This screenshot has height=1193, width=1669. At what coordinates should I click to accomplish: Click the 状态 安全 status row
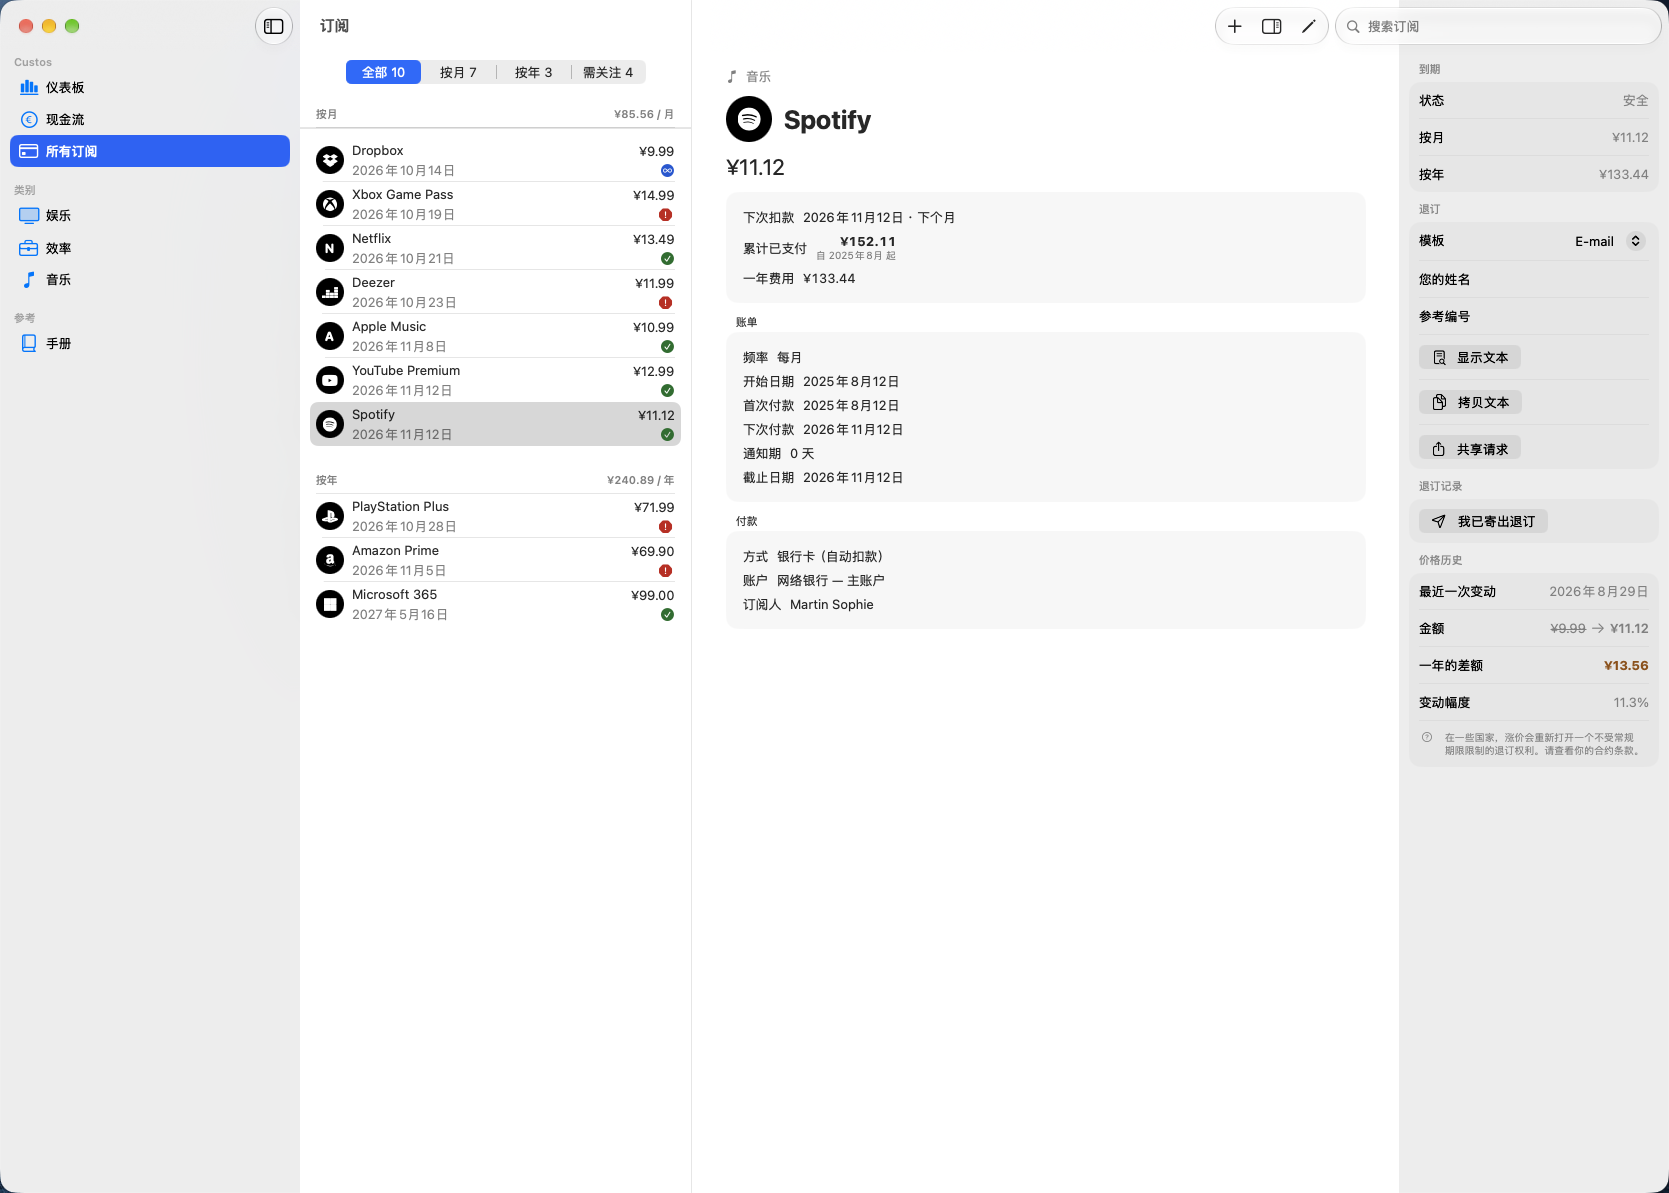1533,100
